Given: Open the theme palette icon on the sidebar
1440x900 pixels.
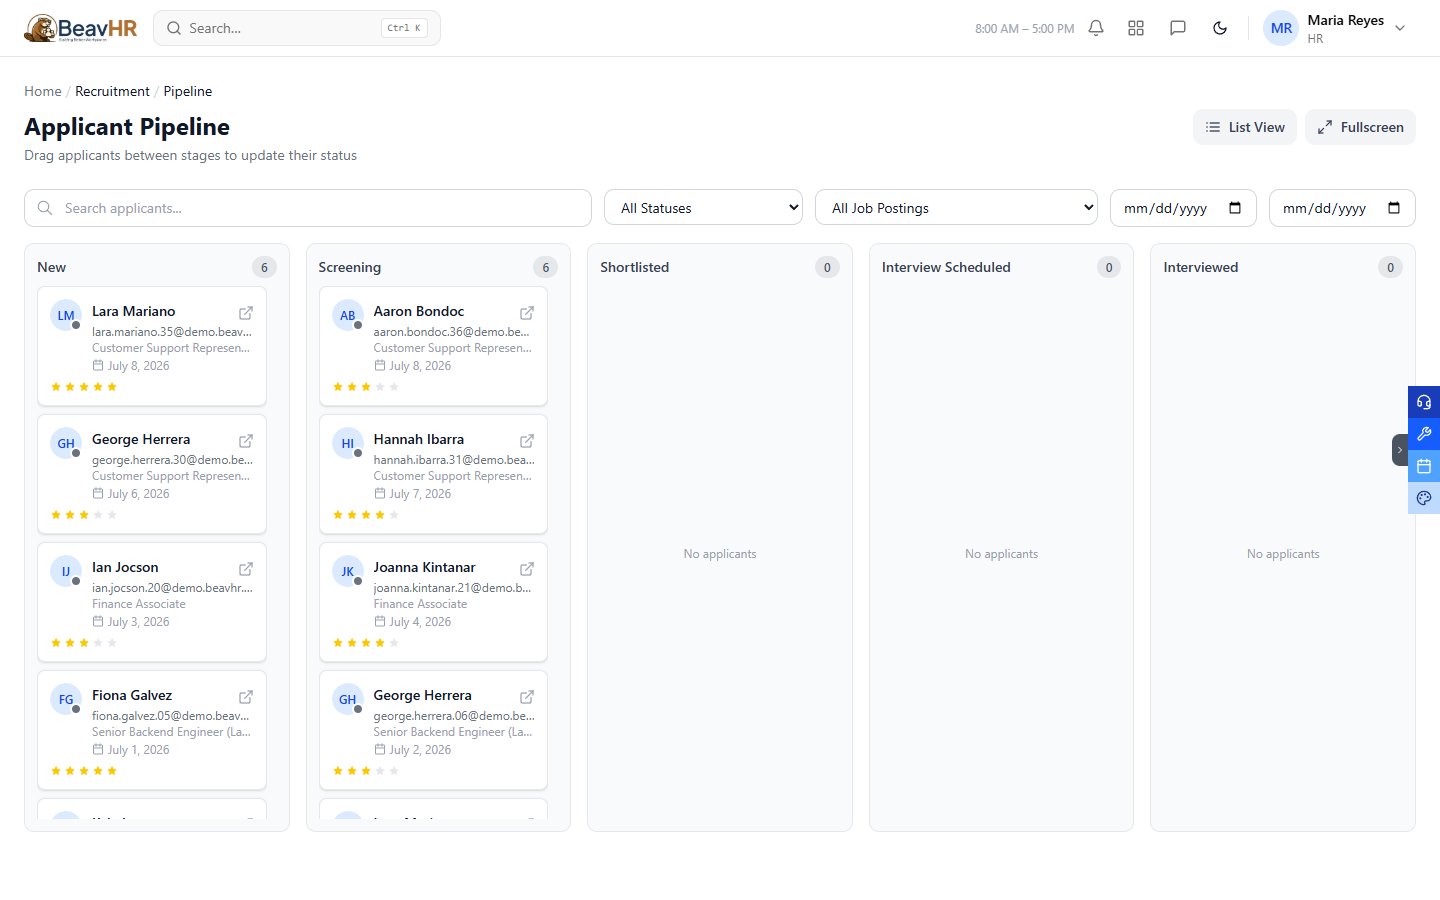Looking at the screenshot, I should coord(1424,498).
